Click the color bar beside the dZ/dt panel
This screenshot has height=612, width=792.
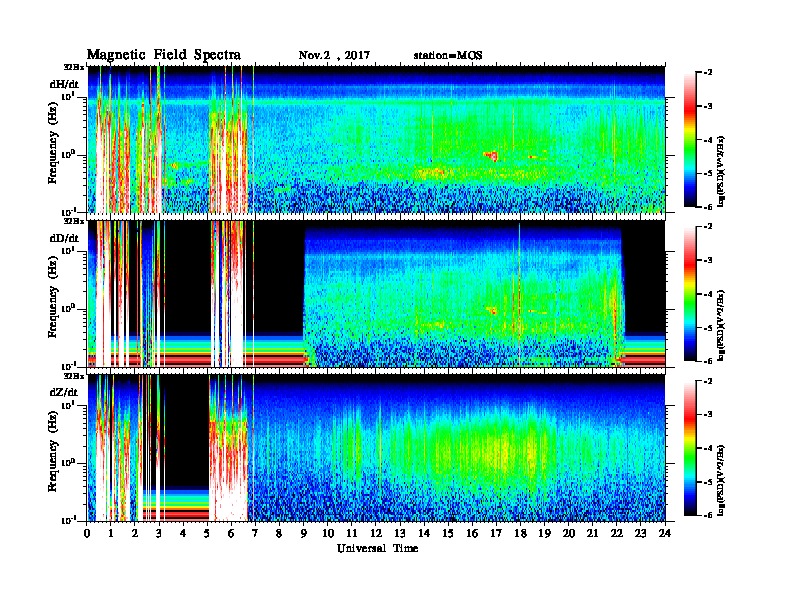point(690,448)
